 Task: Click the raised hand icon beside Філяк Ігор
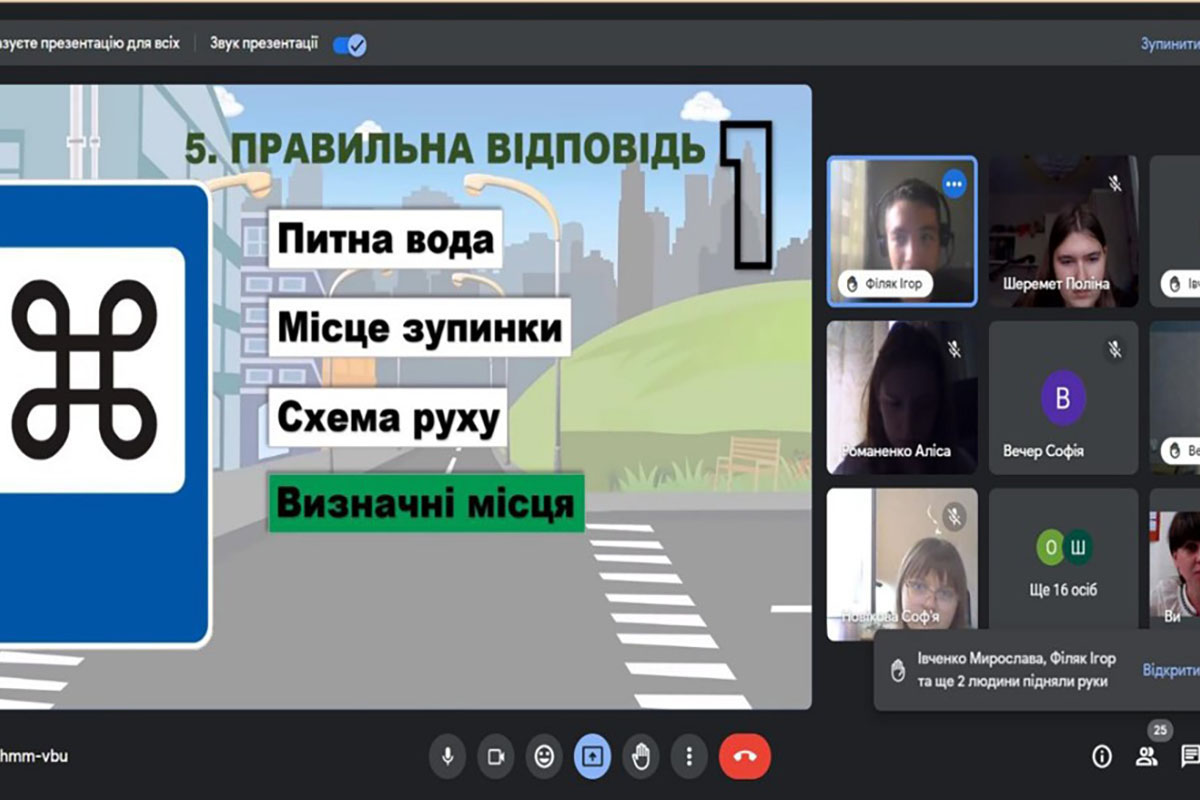(x=853, y=284)
